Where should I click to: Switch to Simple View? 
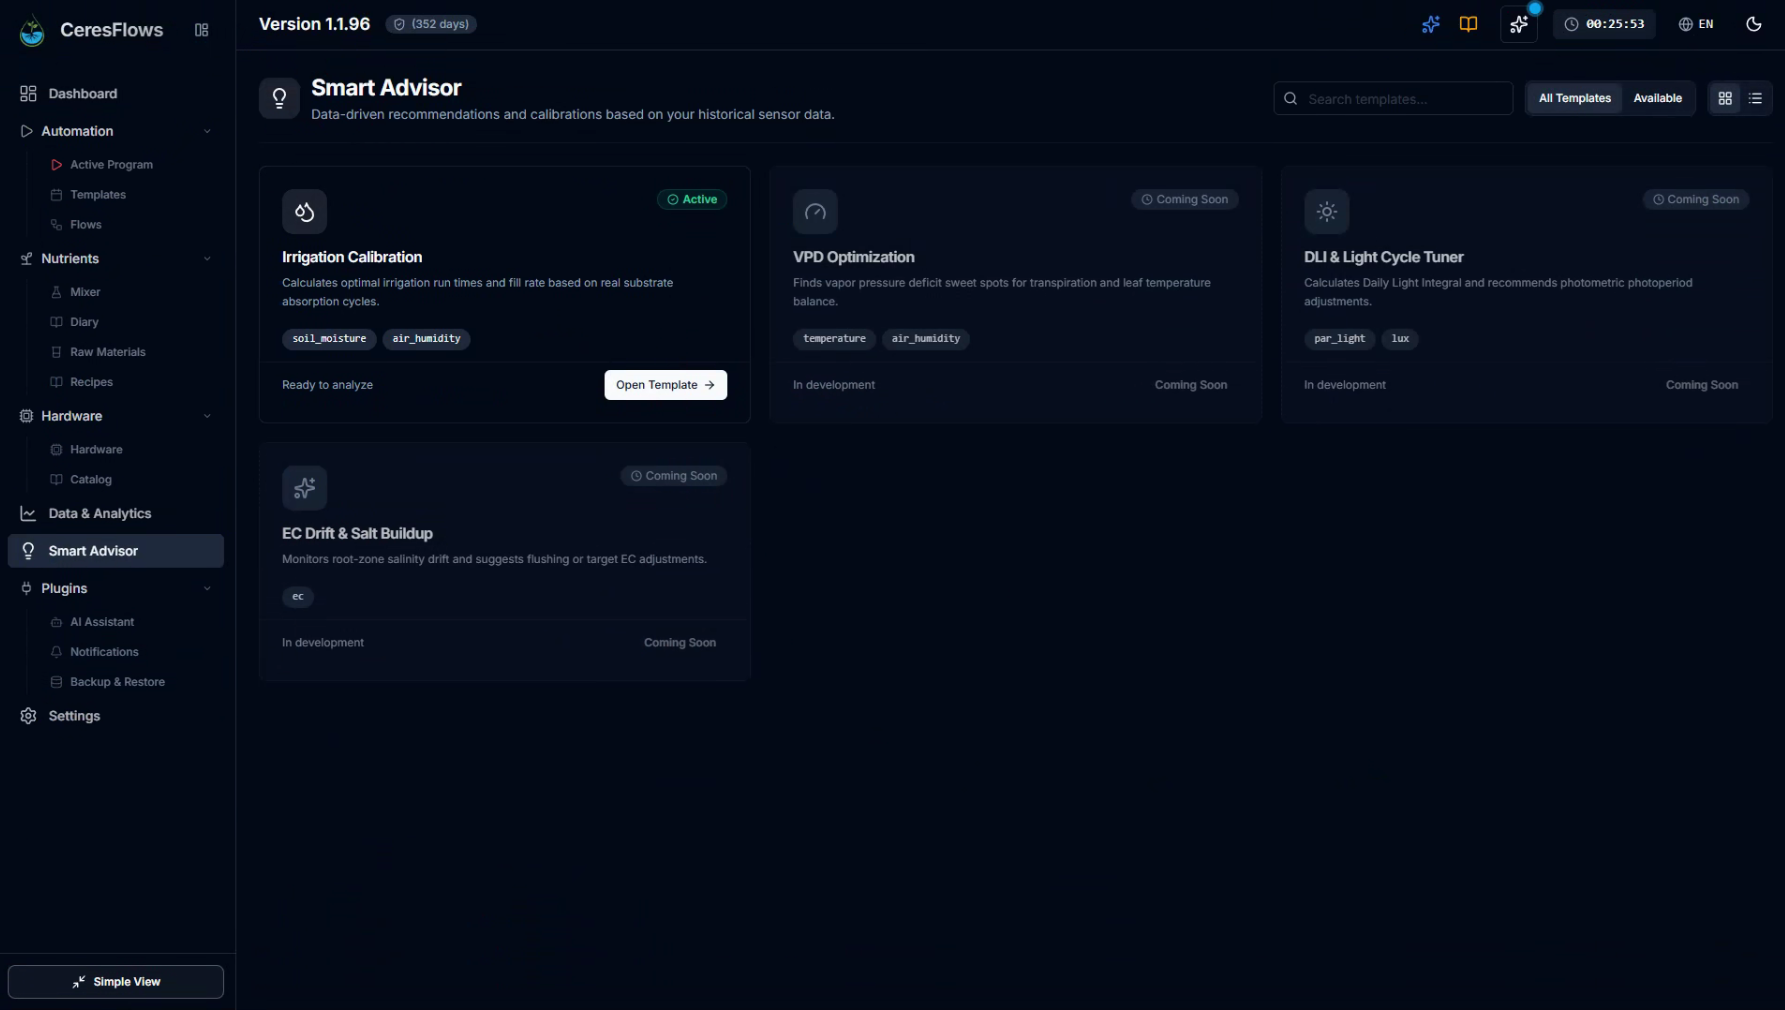click(x=116, y=982)
